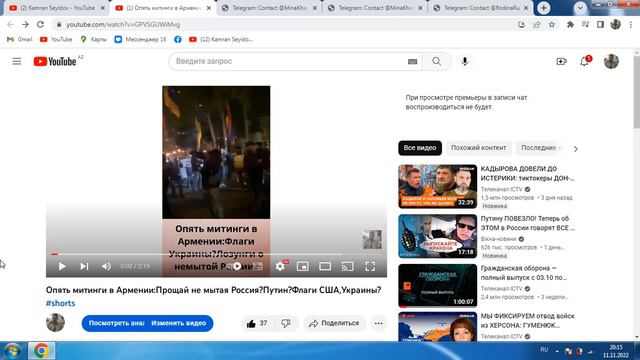
Task: Open the tab search dropdown arrow
Action: coord(580,8)
